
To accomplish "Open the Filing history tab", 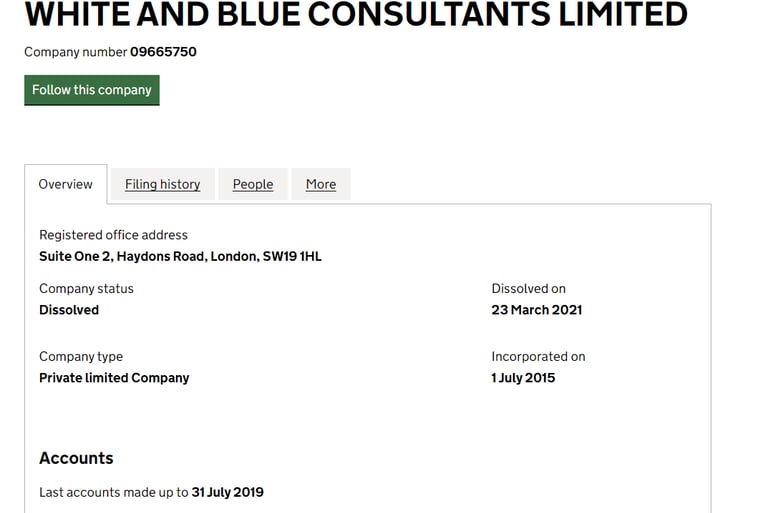I will coord(162,184).
